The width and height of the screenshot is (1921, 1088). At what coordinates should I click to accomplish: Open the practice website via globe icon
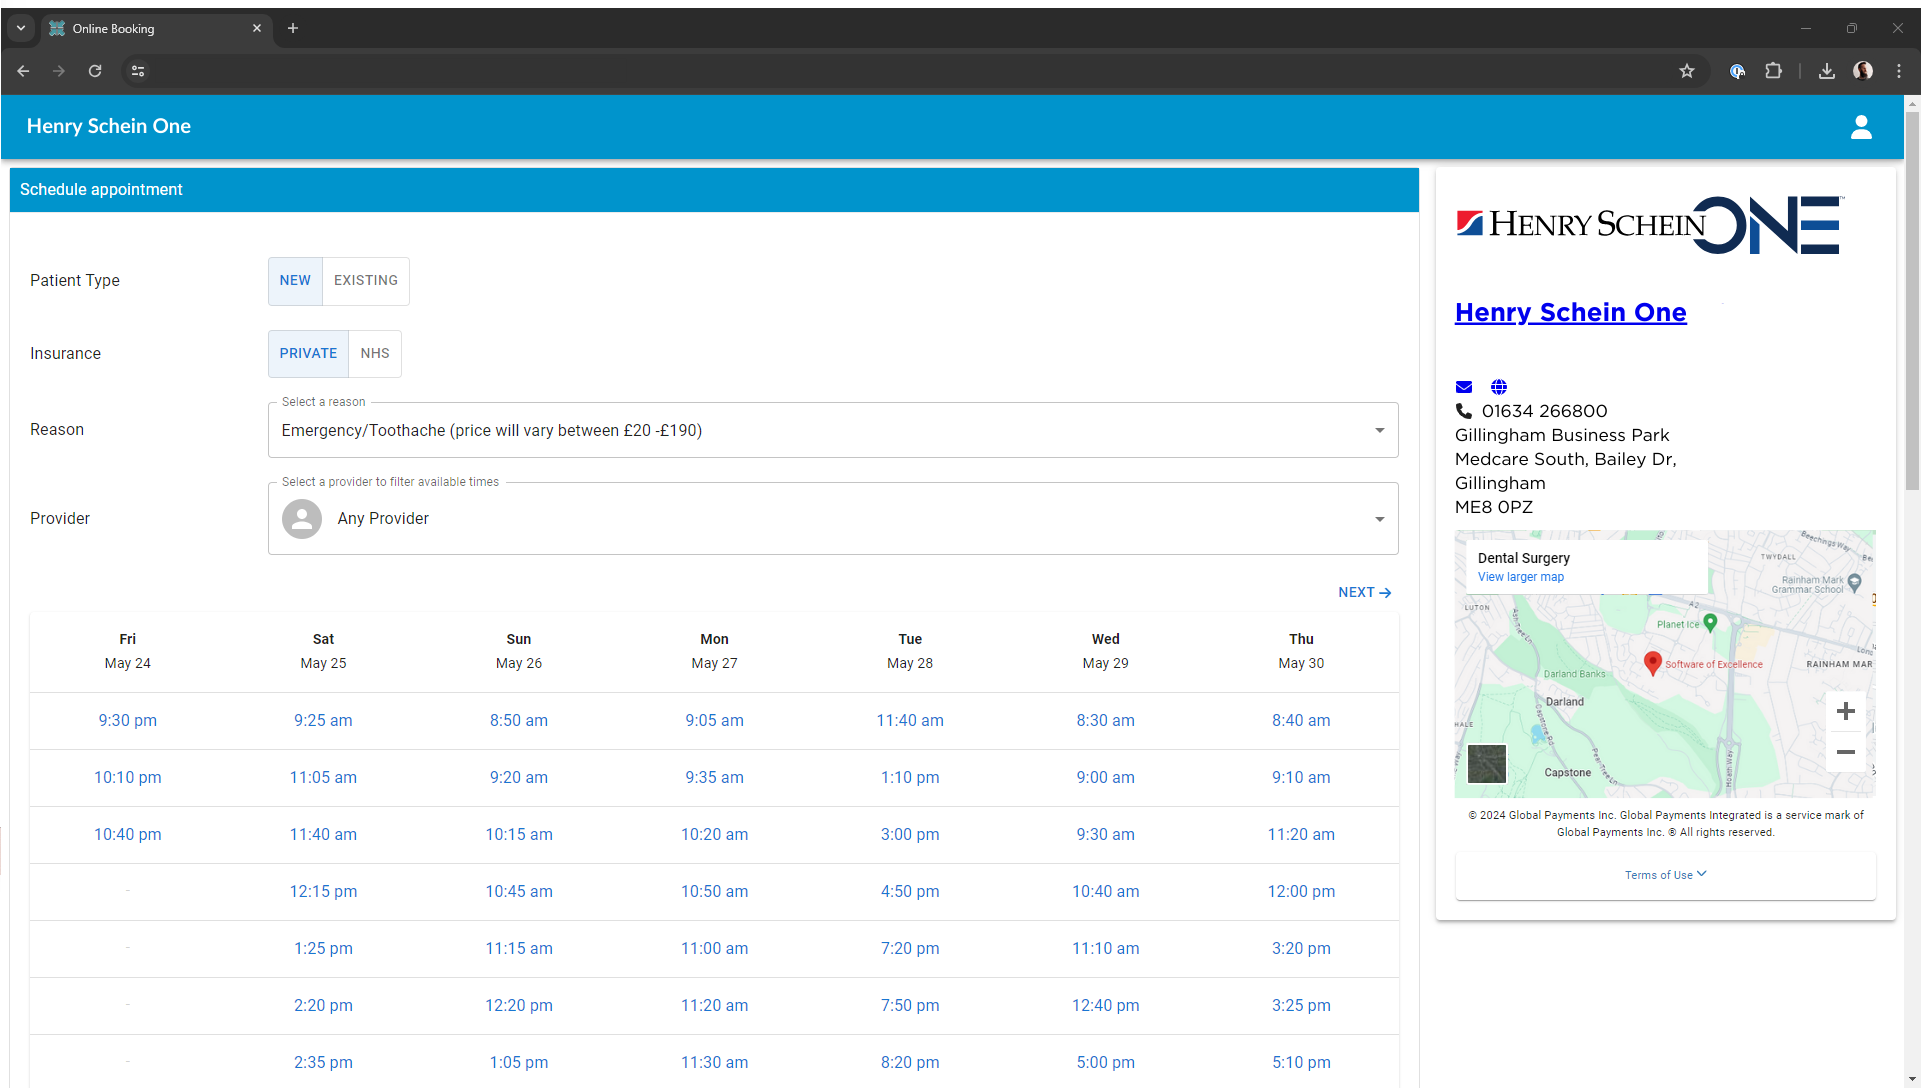1498,387
